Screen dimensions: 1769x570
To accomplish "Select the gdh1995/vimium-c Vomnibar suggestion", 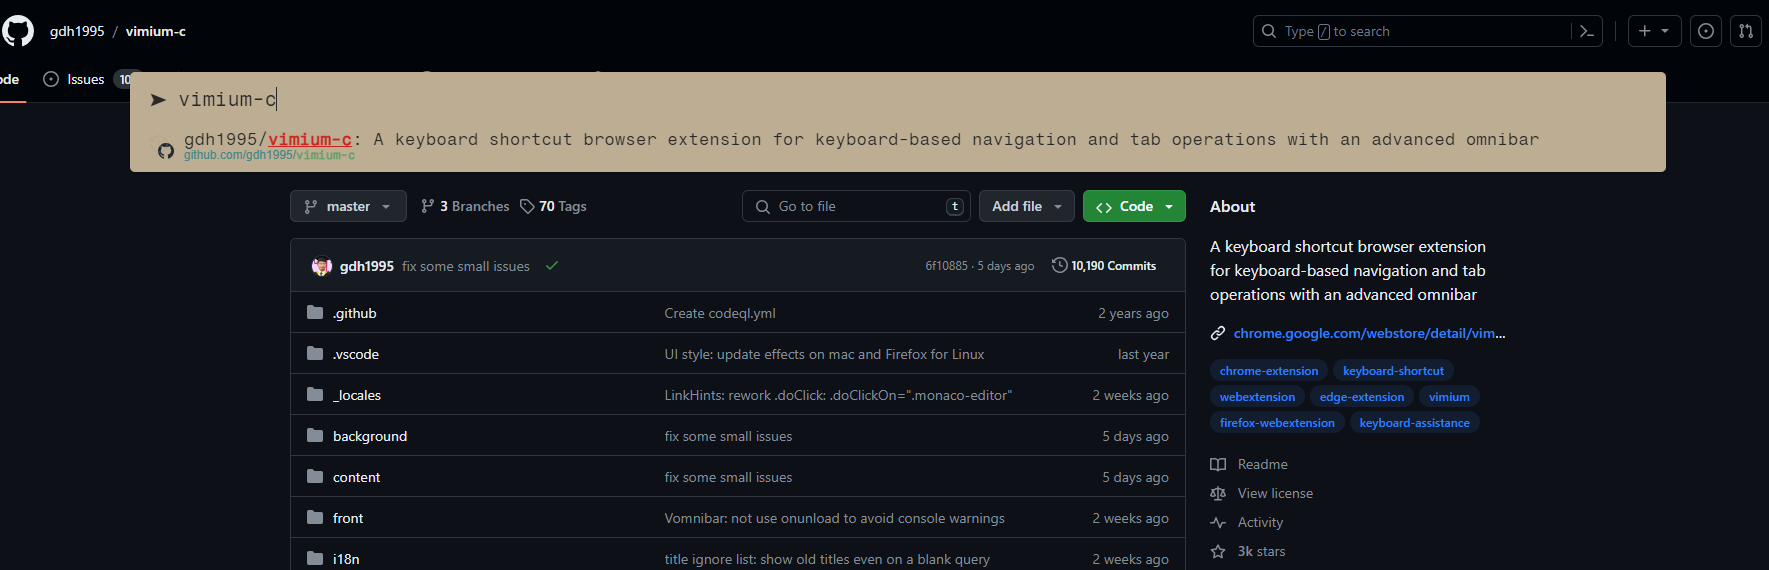I will click(897, 146).
